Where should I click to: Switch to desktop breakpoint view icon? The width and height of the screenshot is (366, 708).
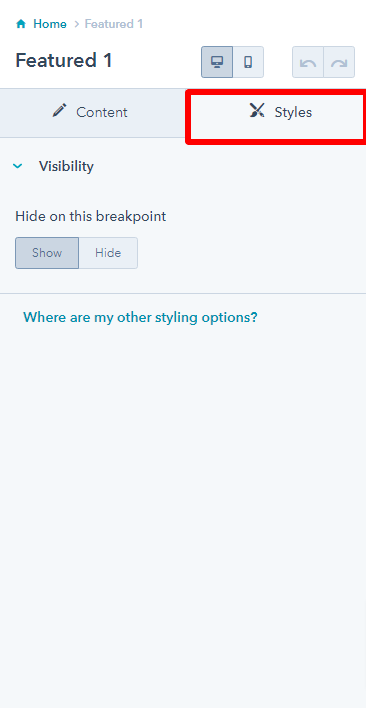click(217, 62)
